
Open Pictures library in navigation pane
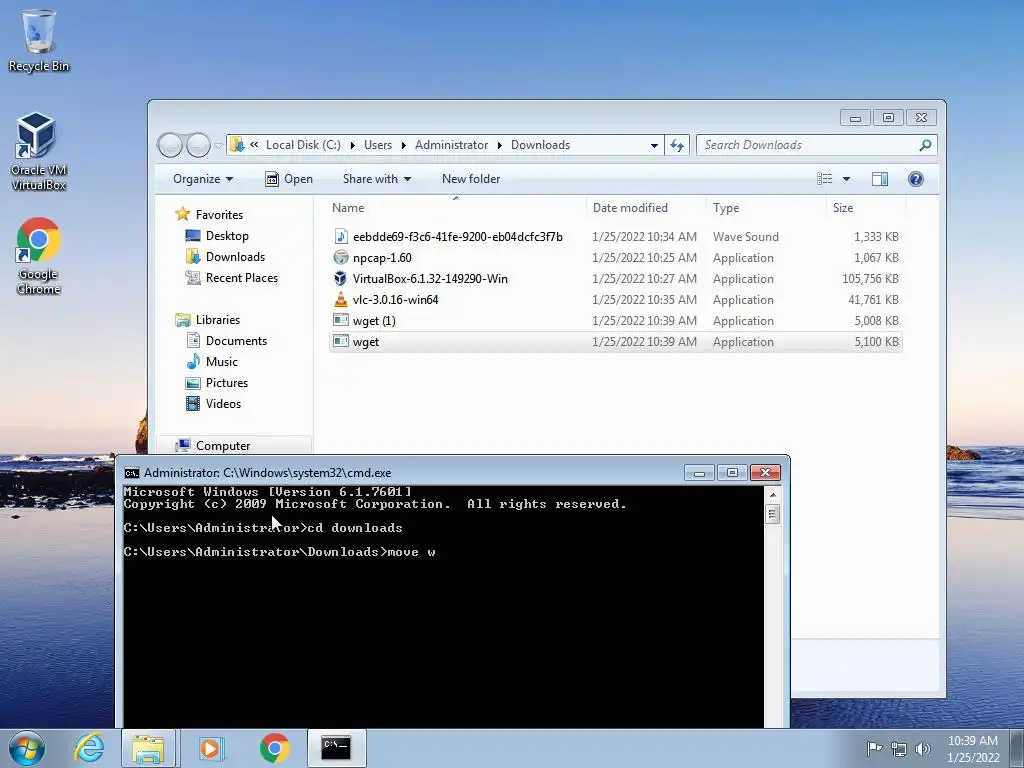coord(217,383)
